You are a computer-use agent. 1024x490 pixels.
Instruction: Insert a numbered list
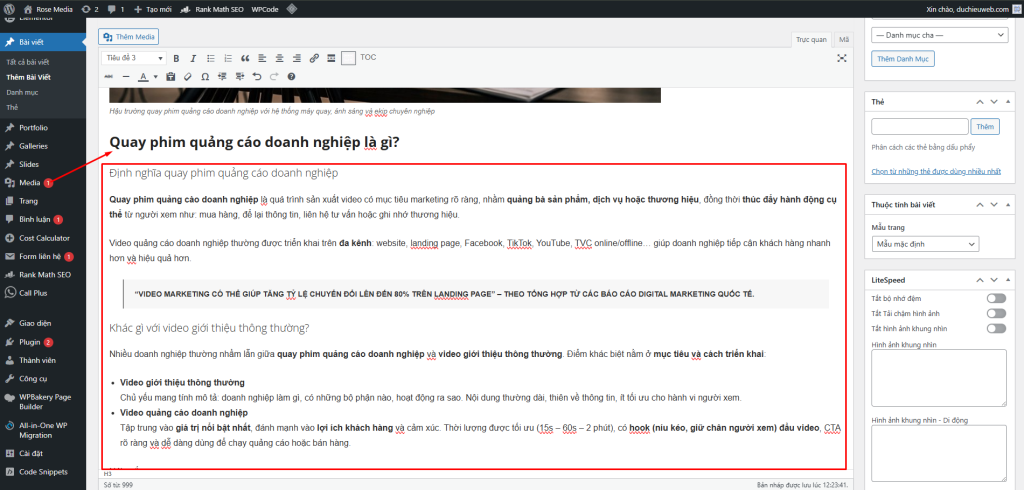(x=228, y=58)
